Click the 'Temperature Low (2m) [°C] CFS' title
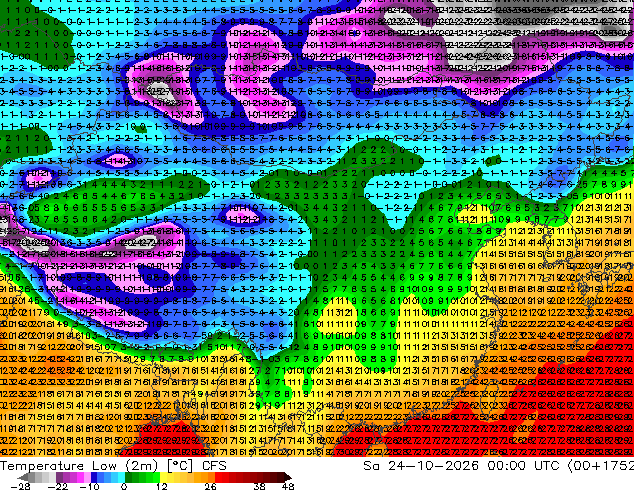Screen dimensions: 634x490 [113, 466]
